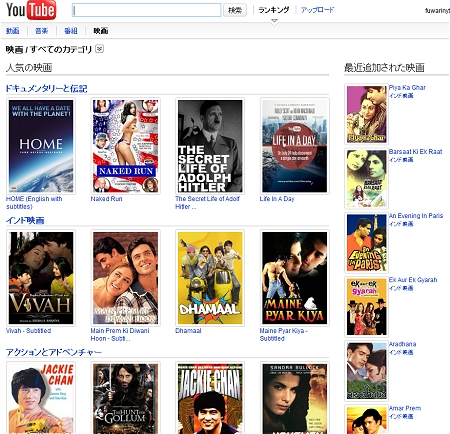Click Maine Pyar Kiya - Subtitled link

point(284,334)
